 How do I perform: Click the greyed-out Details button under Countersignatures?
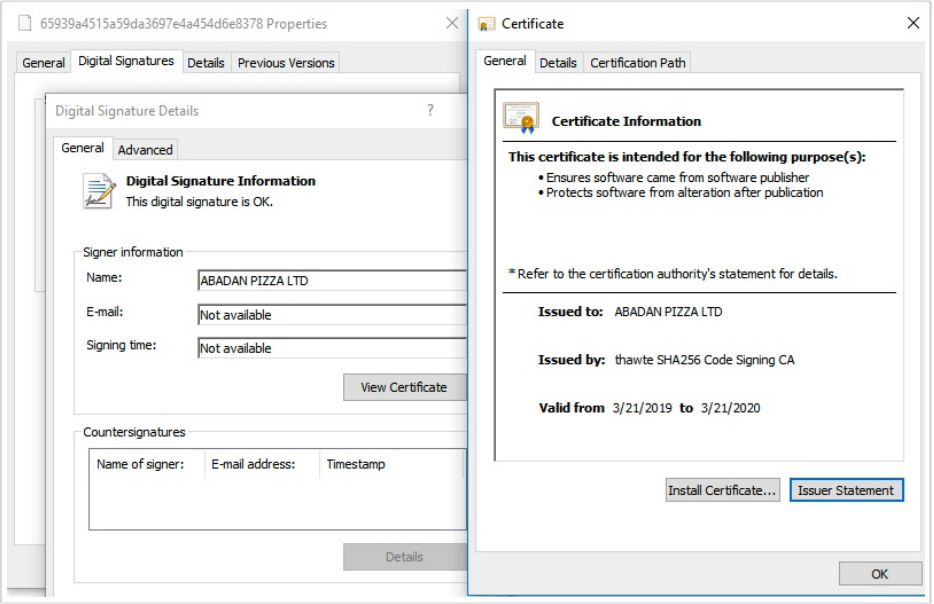click(404, 557)
